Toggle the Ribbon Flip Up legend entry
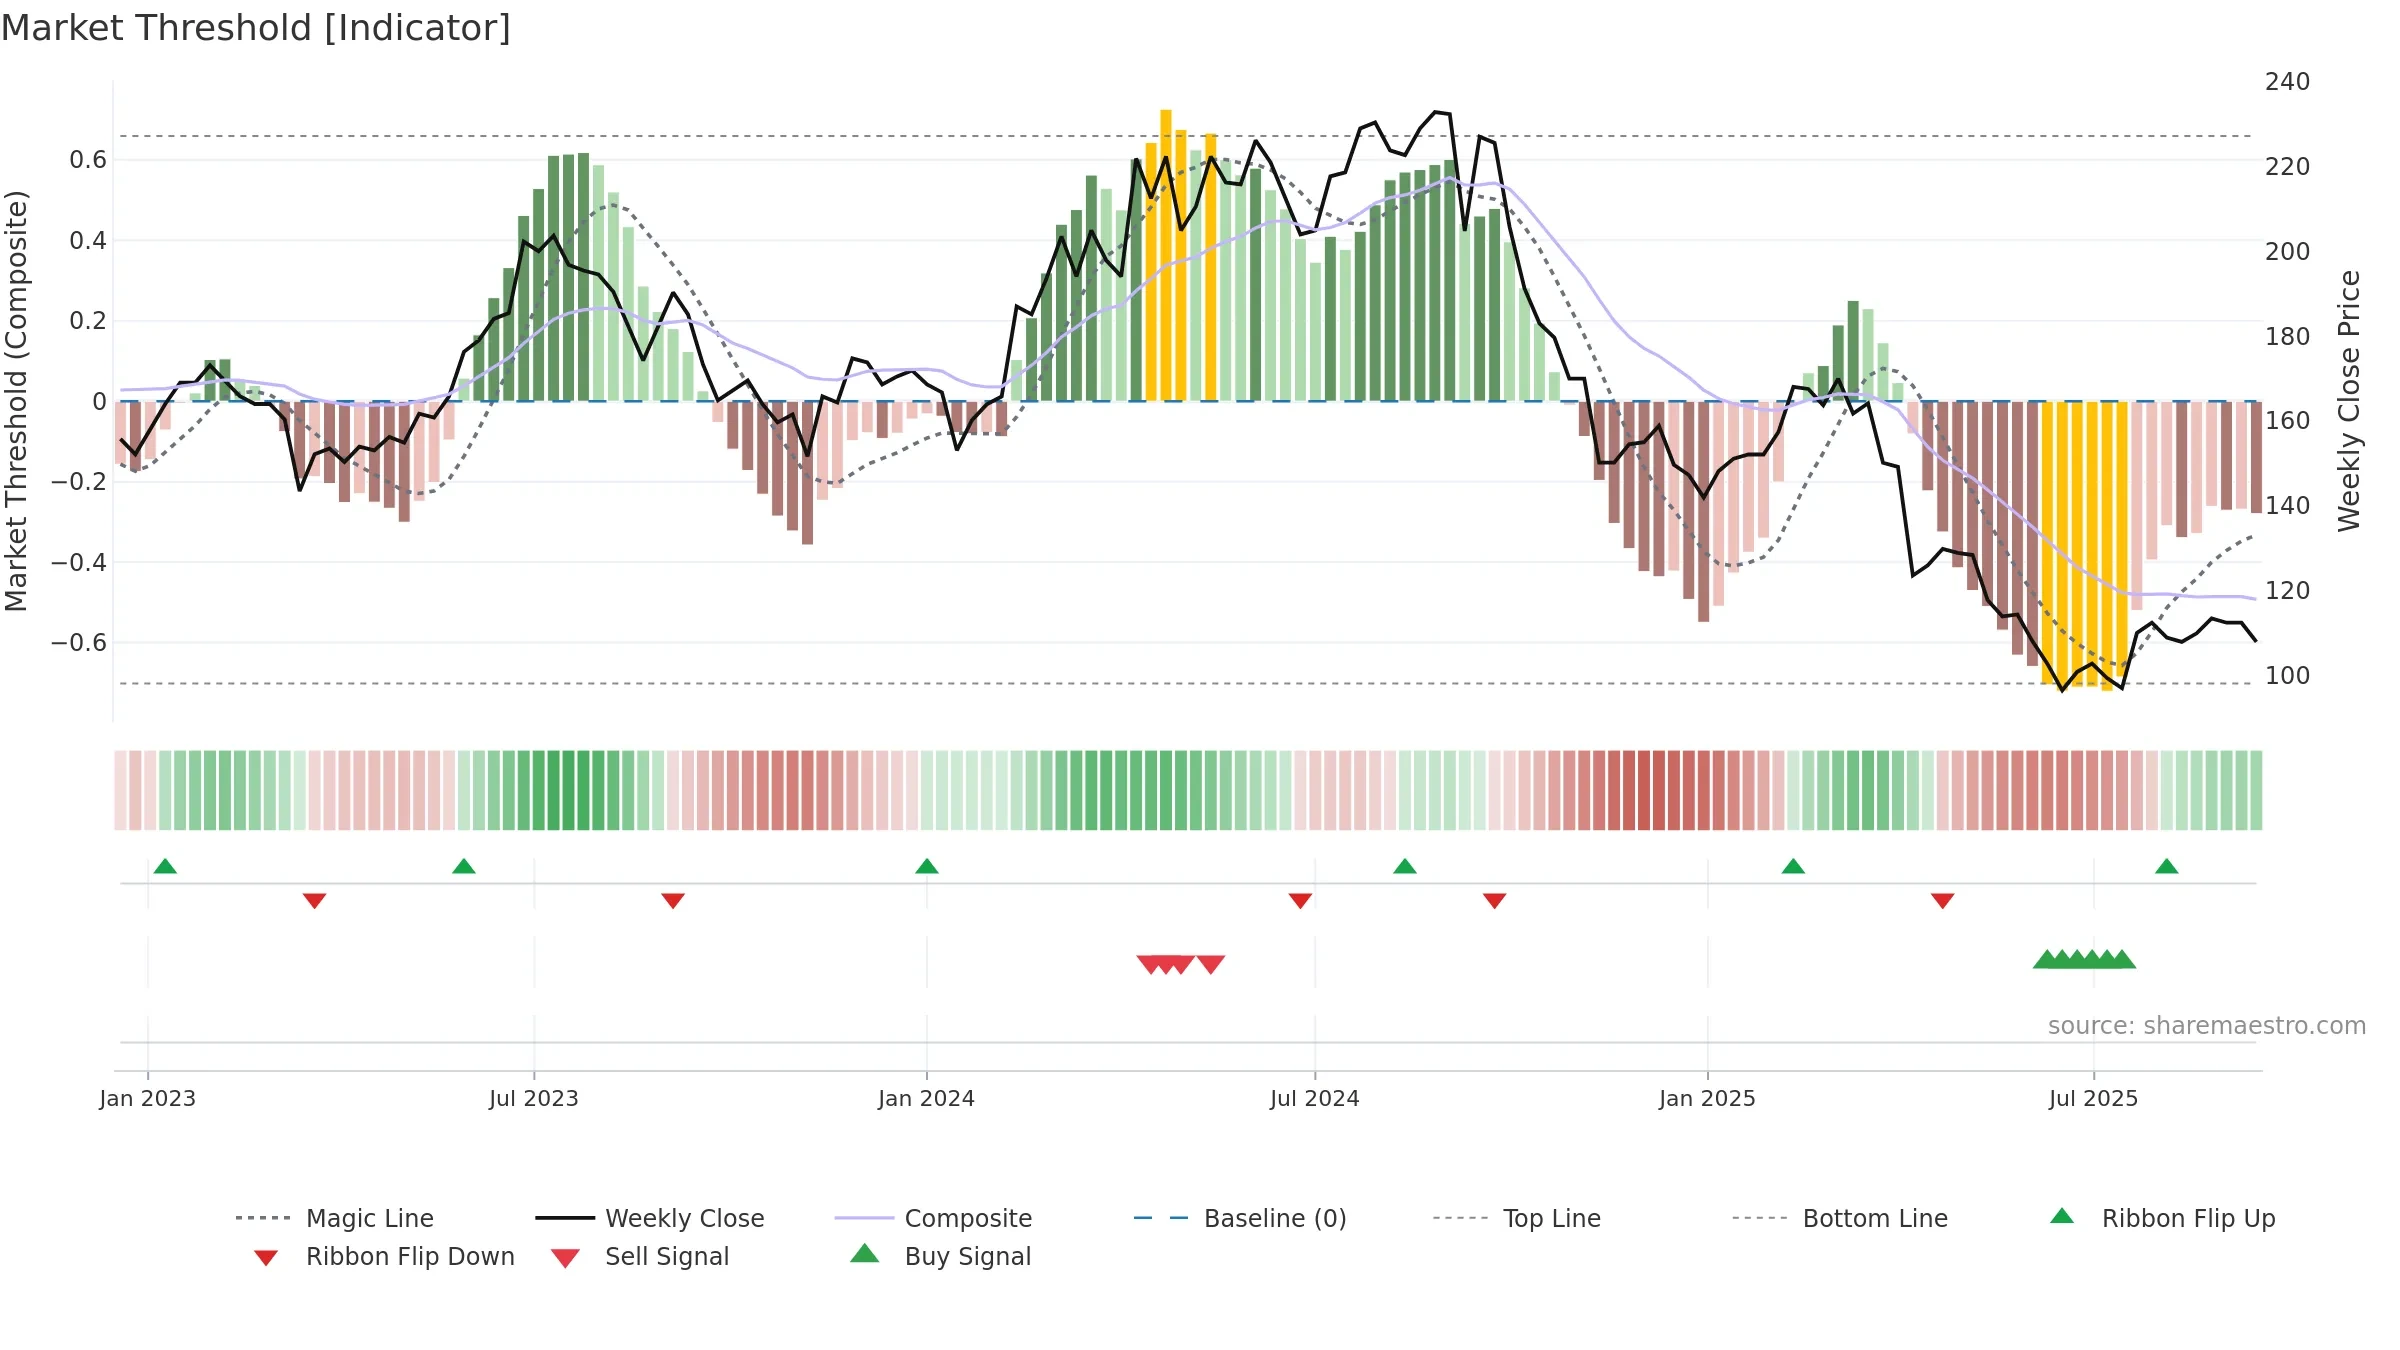 pos(2162,1218)
